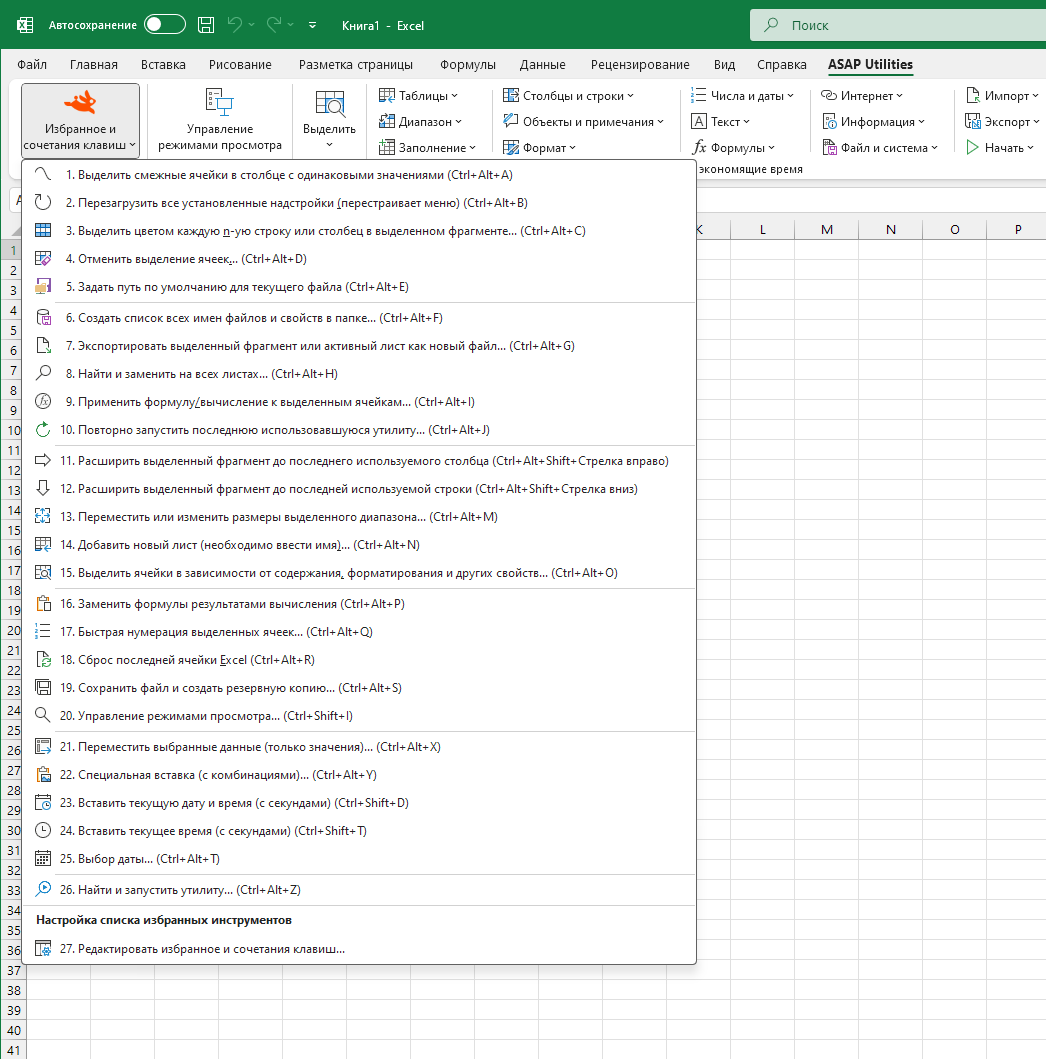Click icon for item 4 Отменить выделение ячеек

(x=43, y=259)
